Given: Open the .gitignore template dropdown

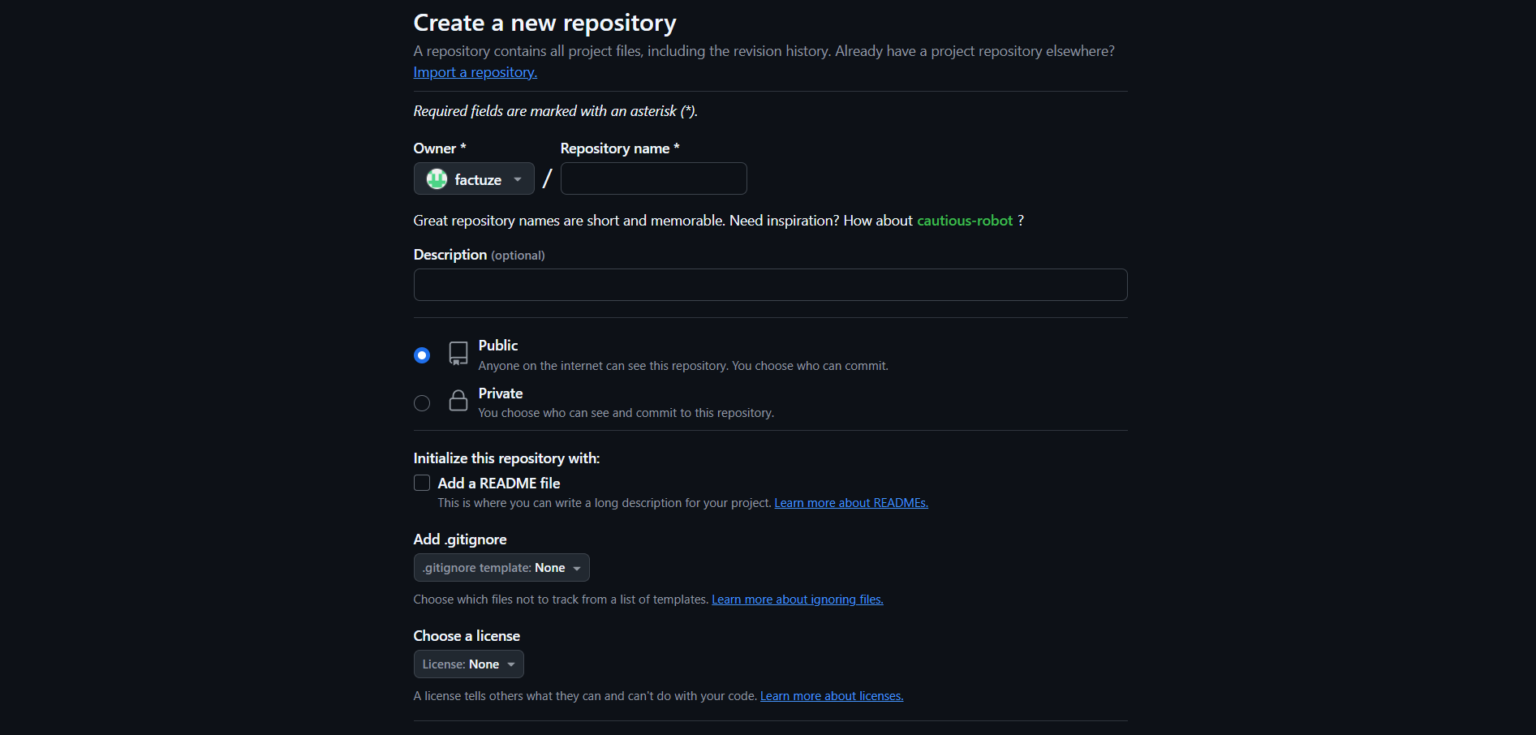Looking at the screenshot, I should tap(501, 567).
